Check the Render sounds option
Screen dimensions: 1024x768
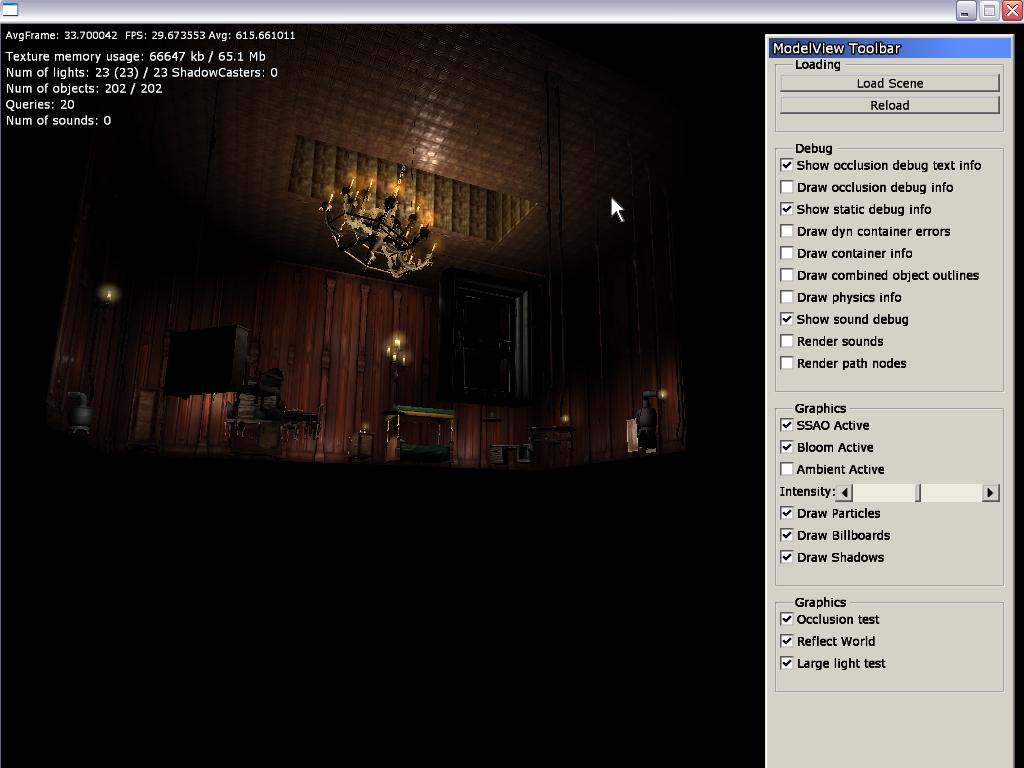787,341
